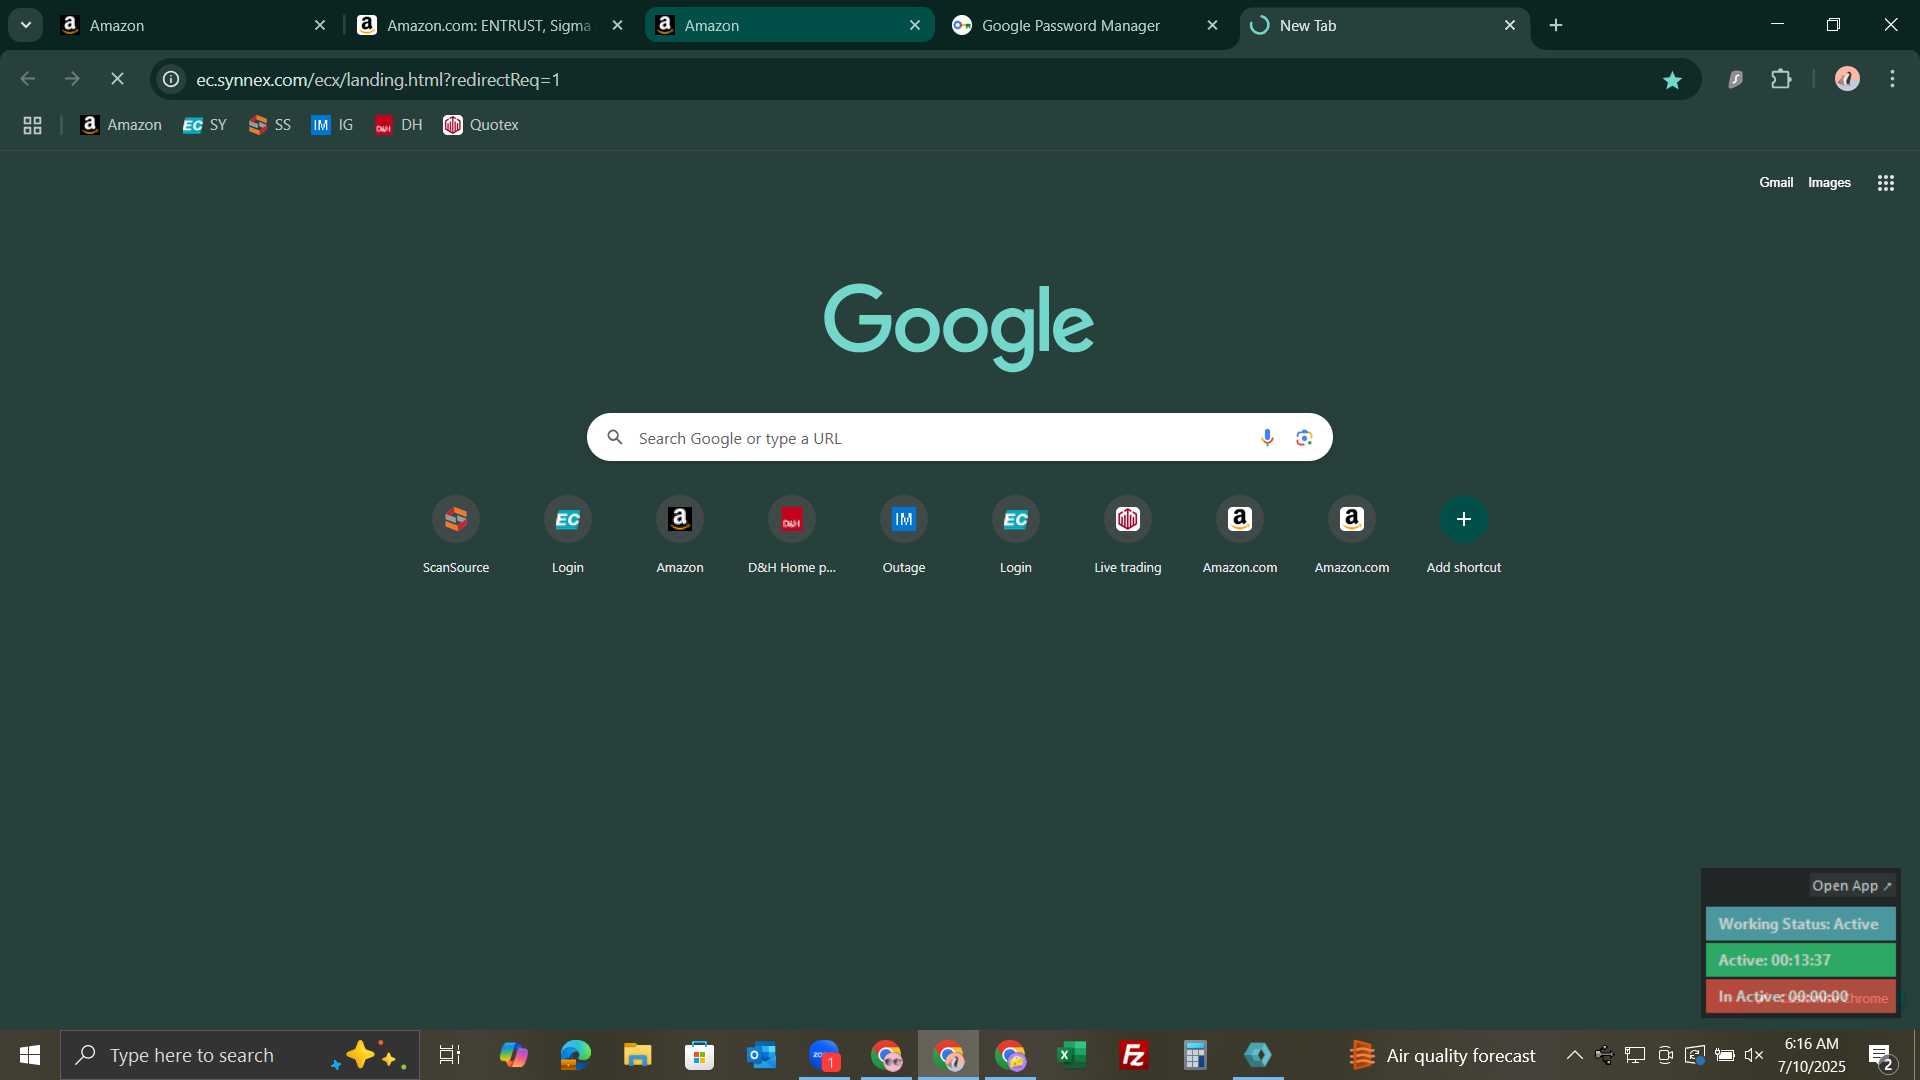Open a new tab with the plus button
Viewport: 1920px width, 1080px height.
[x=1556, y=25]
